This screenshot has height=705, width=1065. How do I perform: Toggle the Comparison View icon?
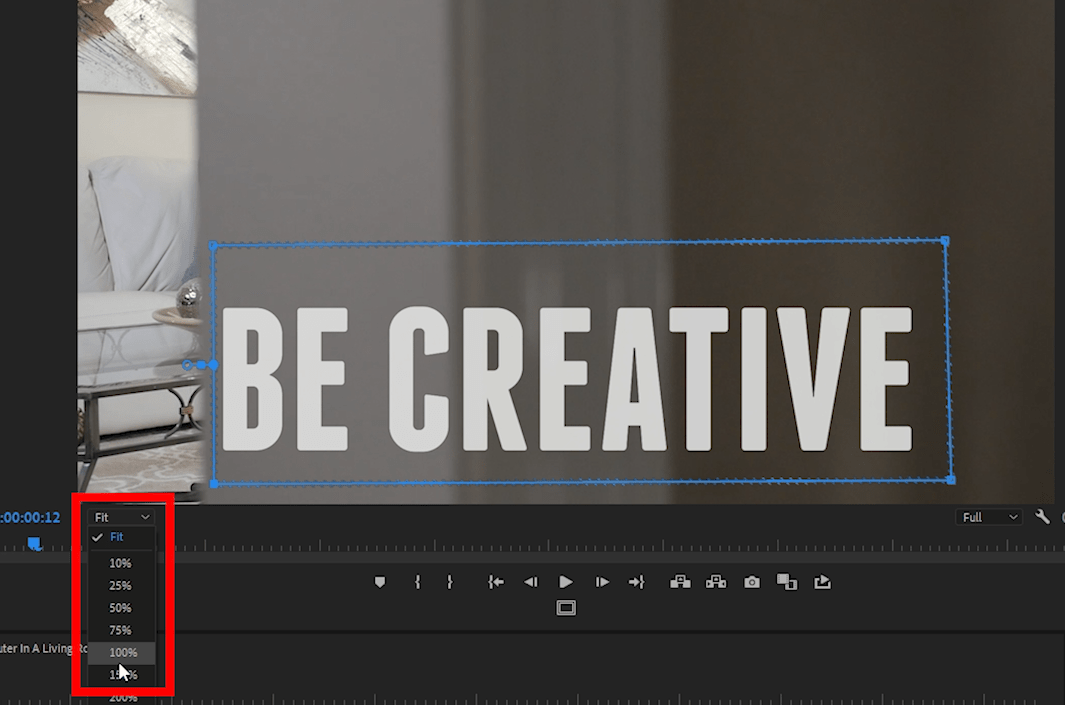pyautogui.click(x=786, y=581)
